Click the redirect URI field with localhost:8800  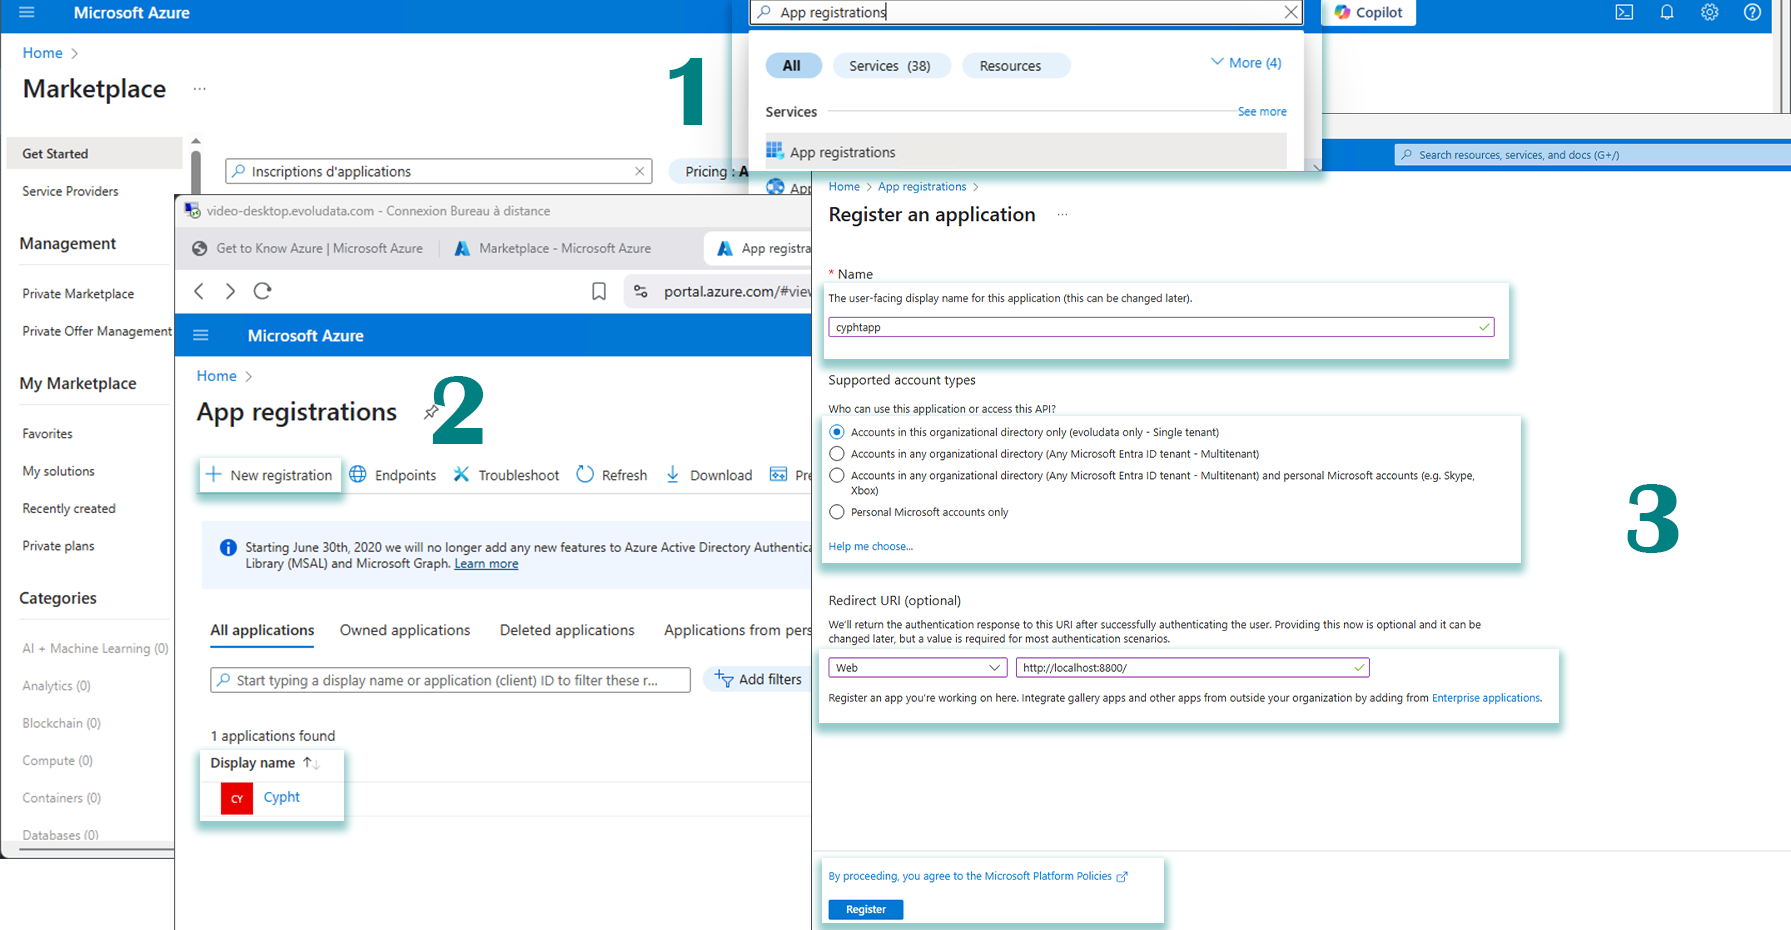coord(1192,667)
